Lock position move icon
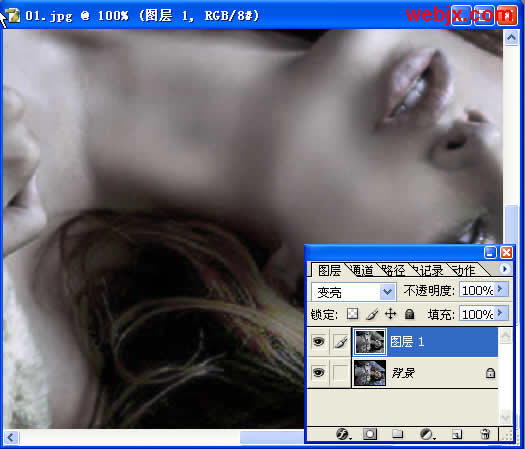525x449 pixels. (390, 314)
